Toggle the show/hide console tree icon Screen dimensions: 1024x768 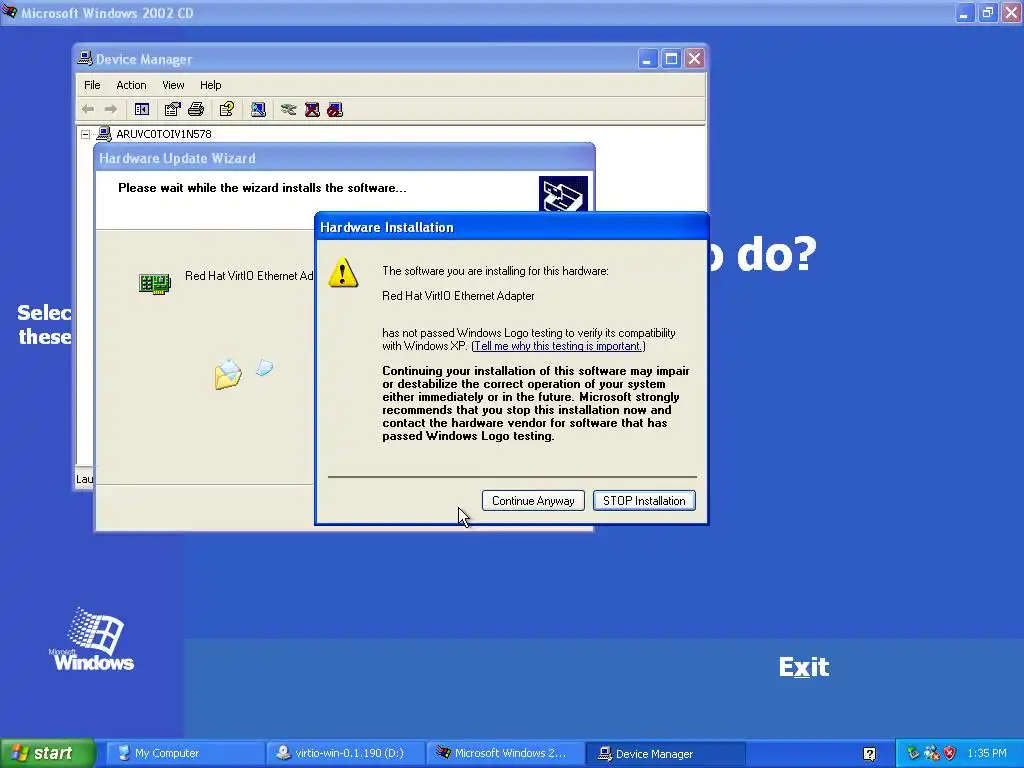point(142,109)
